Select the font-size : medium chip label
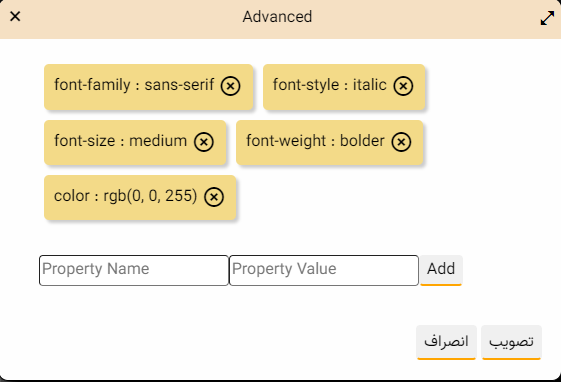Image resolution: width=561 pixels, height=382 pixels. coord(121,141)
